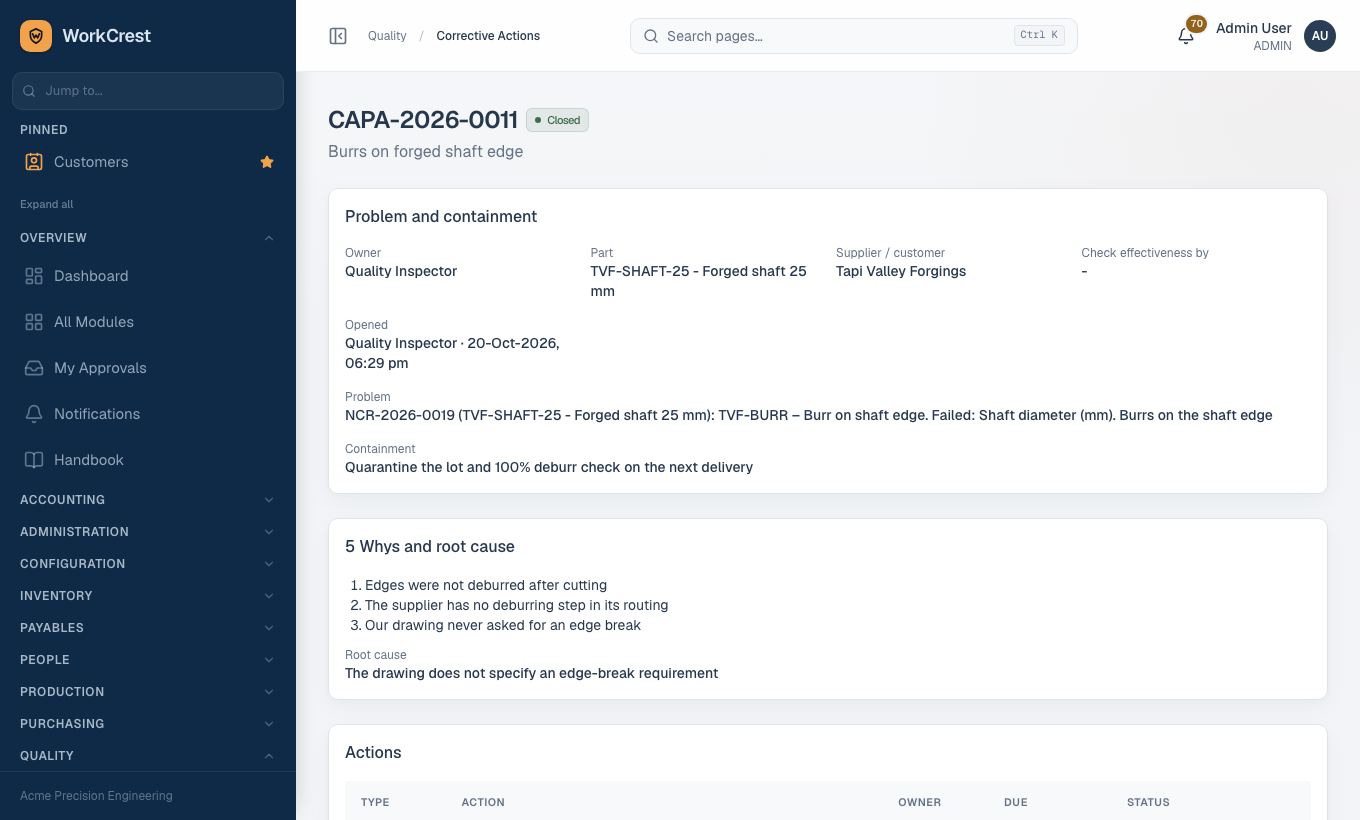Open All Modules page

[x=148, y=322]
